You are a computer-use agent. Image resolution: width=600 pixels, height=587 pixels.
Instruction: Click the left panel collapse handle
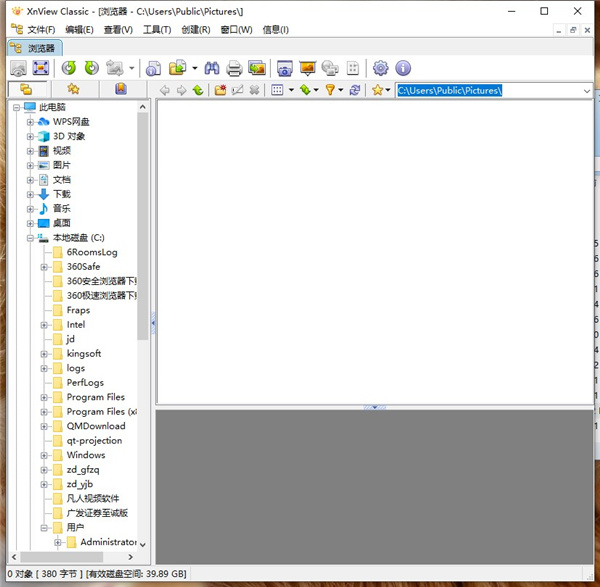(153, 323)
